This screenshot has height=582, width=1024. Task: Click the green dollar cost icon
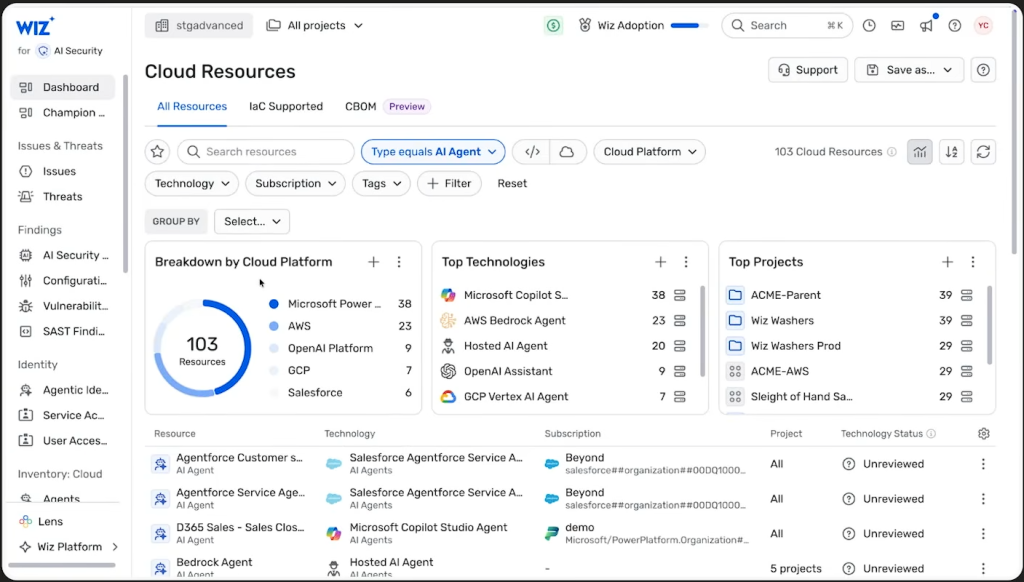click(553, 26)
